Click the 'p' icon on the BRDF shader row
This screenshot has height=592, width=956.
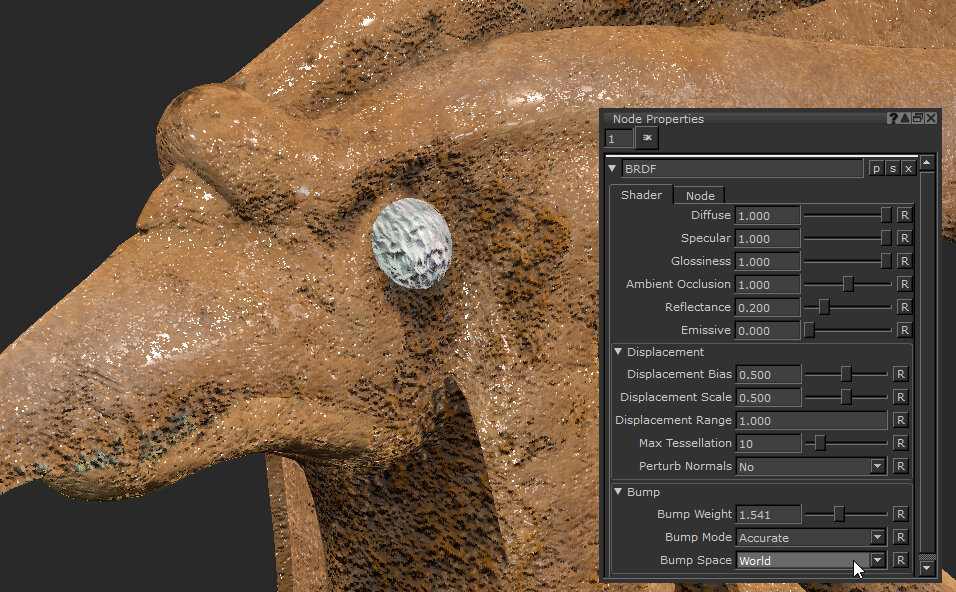pos(877,168)
